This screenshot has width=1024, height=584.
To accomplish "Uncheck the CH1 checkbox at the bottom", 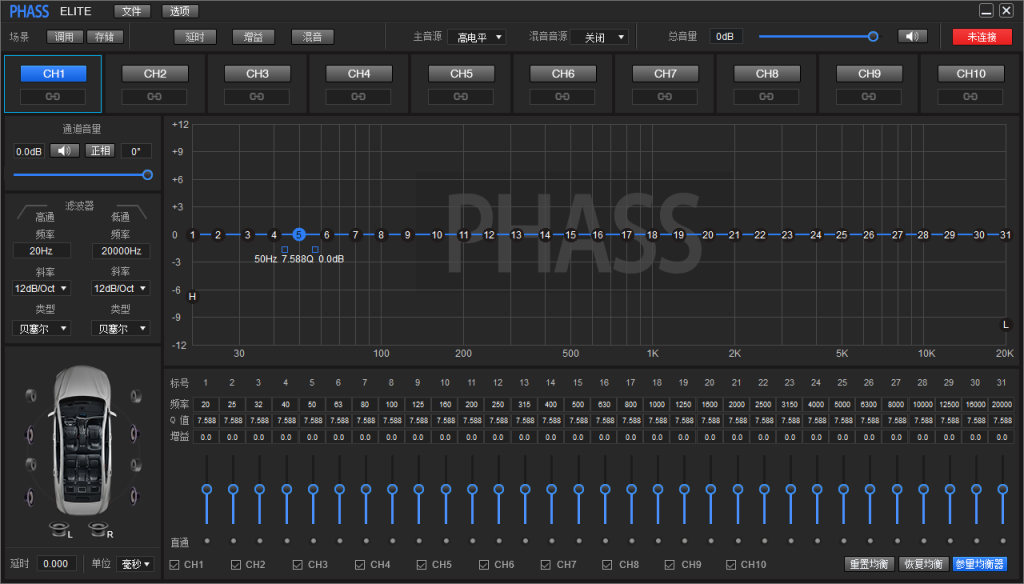I will pyautogui.click(x=174, y=564).
